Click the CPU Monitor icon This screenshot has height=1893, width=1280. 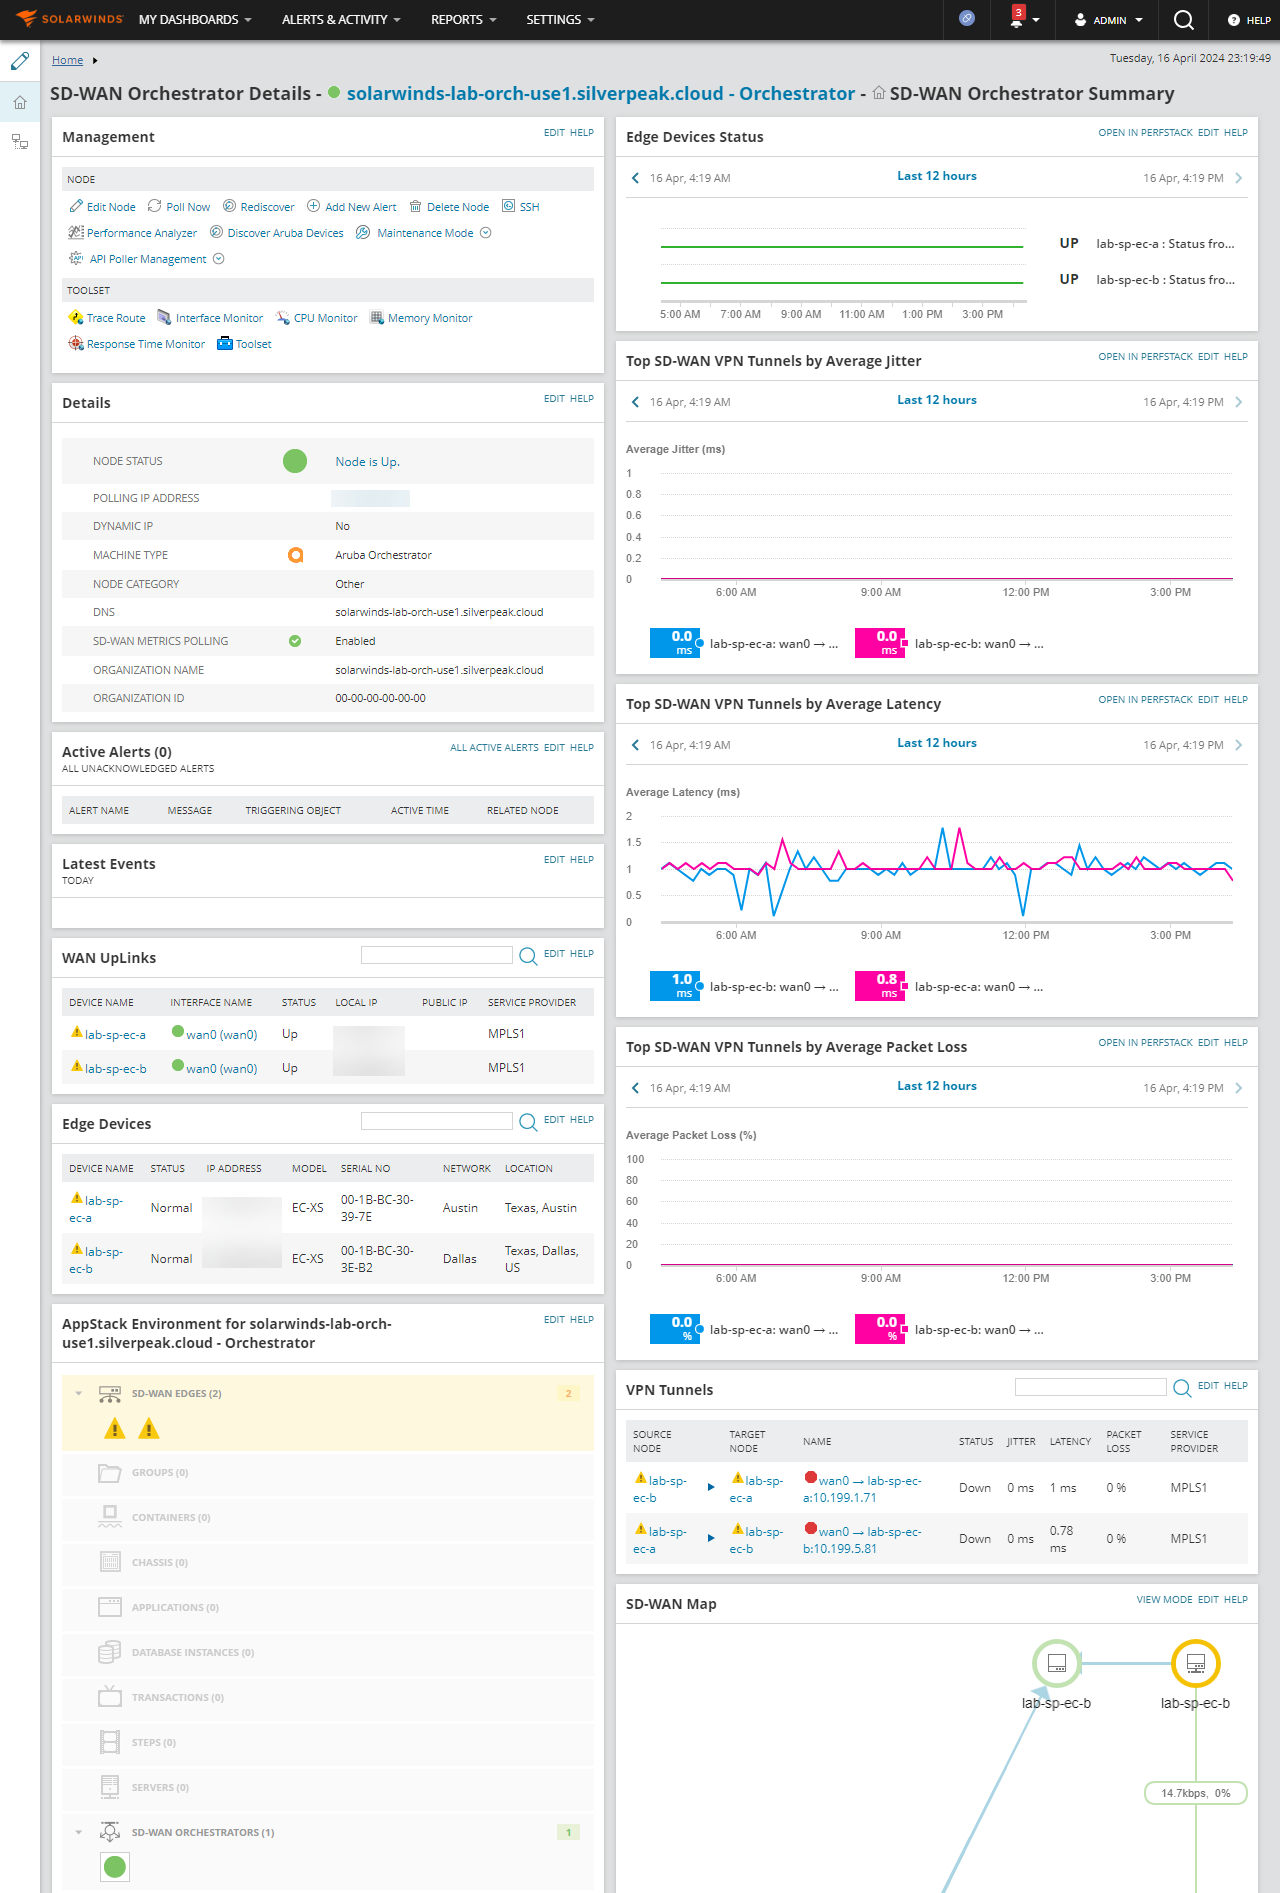(x=283, y=317)
